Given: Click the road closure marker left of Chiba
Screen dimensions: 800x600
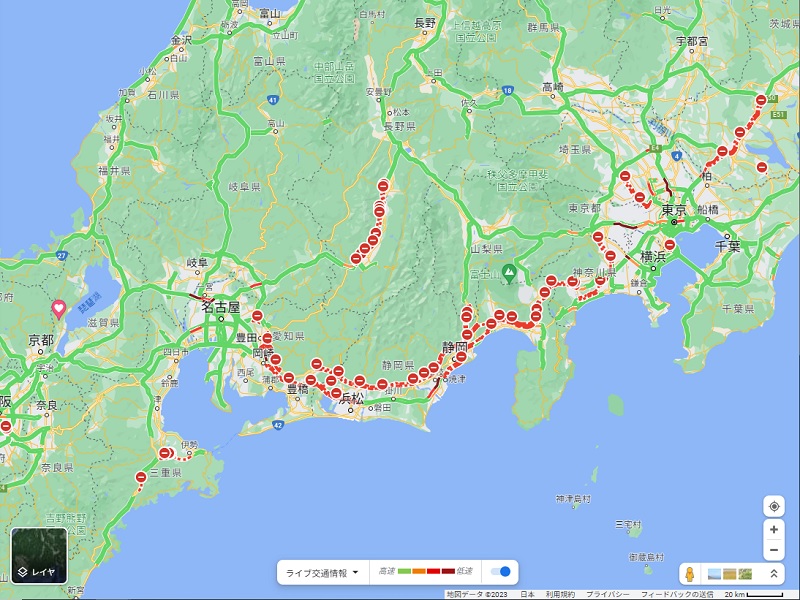Looking at the screenshot, I should pyautogui.click(x=669, y=244).
